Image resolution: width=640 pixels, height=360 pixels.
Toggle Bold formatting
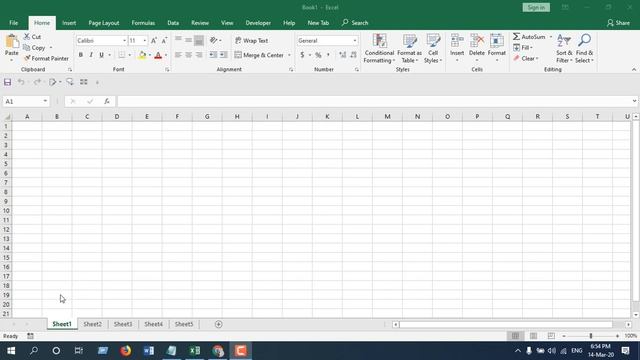coord(80,55)
